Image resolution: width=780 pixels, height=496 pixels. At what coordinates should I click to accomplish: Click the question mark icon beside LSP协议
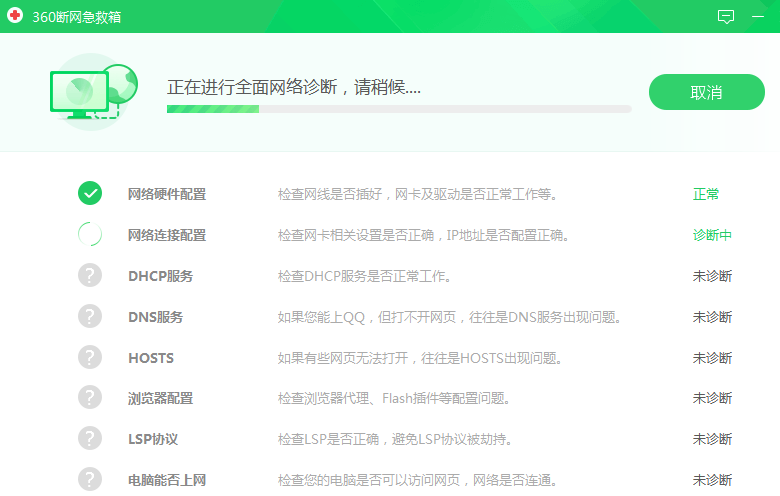[x=90, y=439]
